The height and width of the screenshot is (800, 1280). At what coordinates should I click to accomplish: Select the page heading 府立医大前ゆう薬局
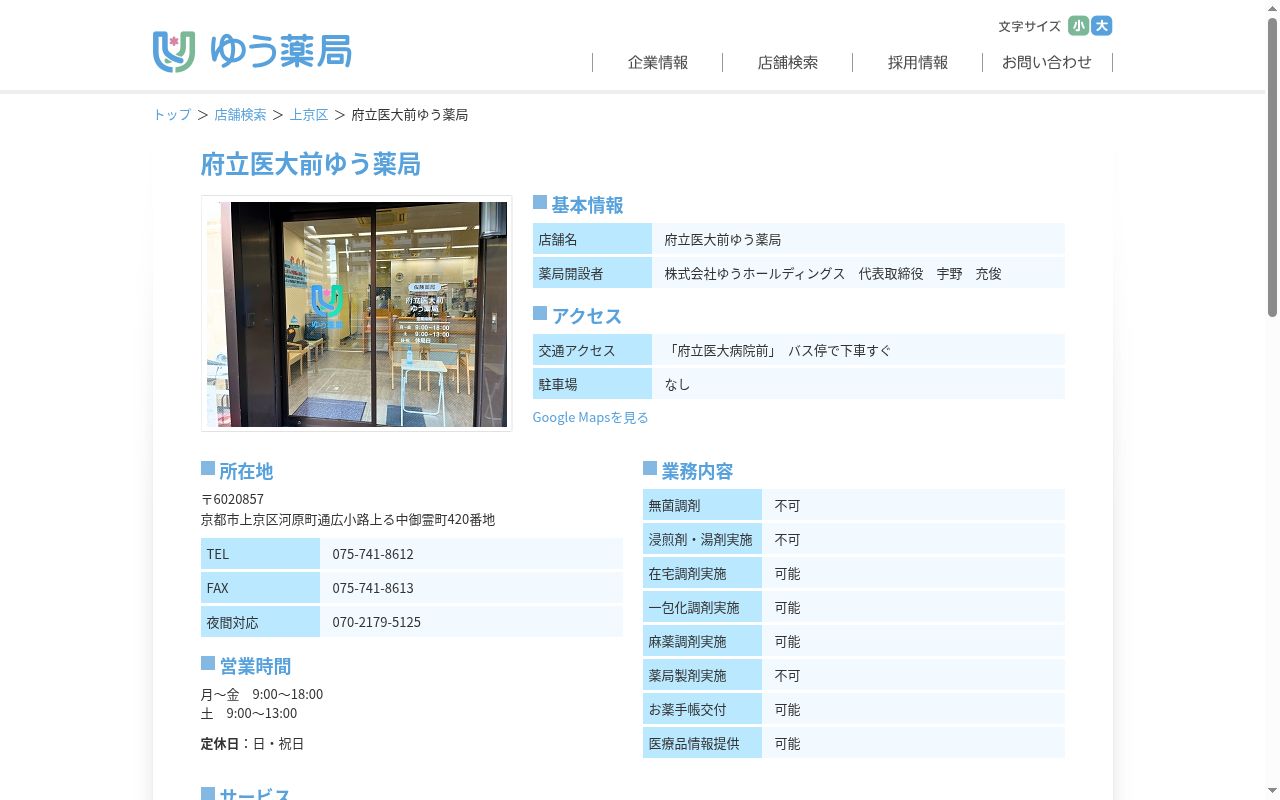311,164
